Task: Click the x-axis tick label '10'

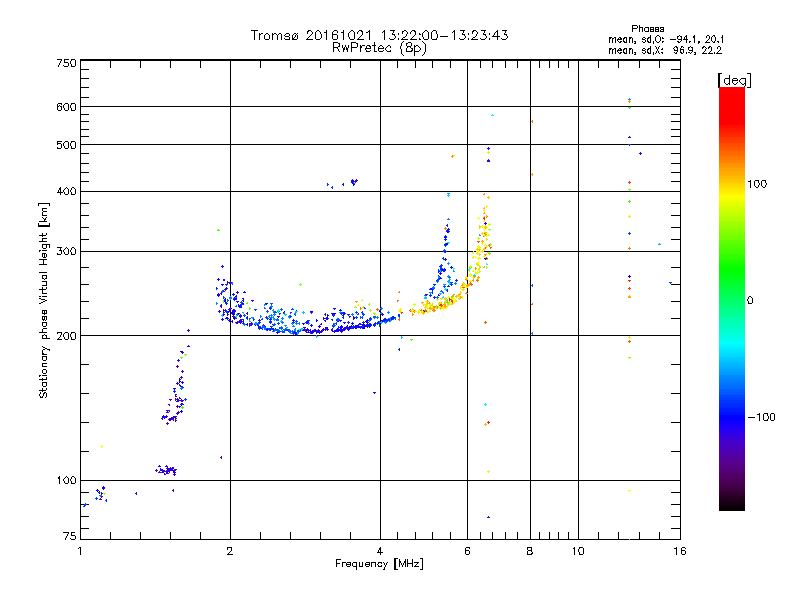Action: coord(578,551)
